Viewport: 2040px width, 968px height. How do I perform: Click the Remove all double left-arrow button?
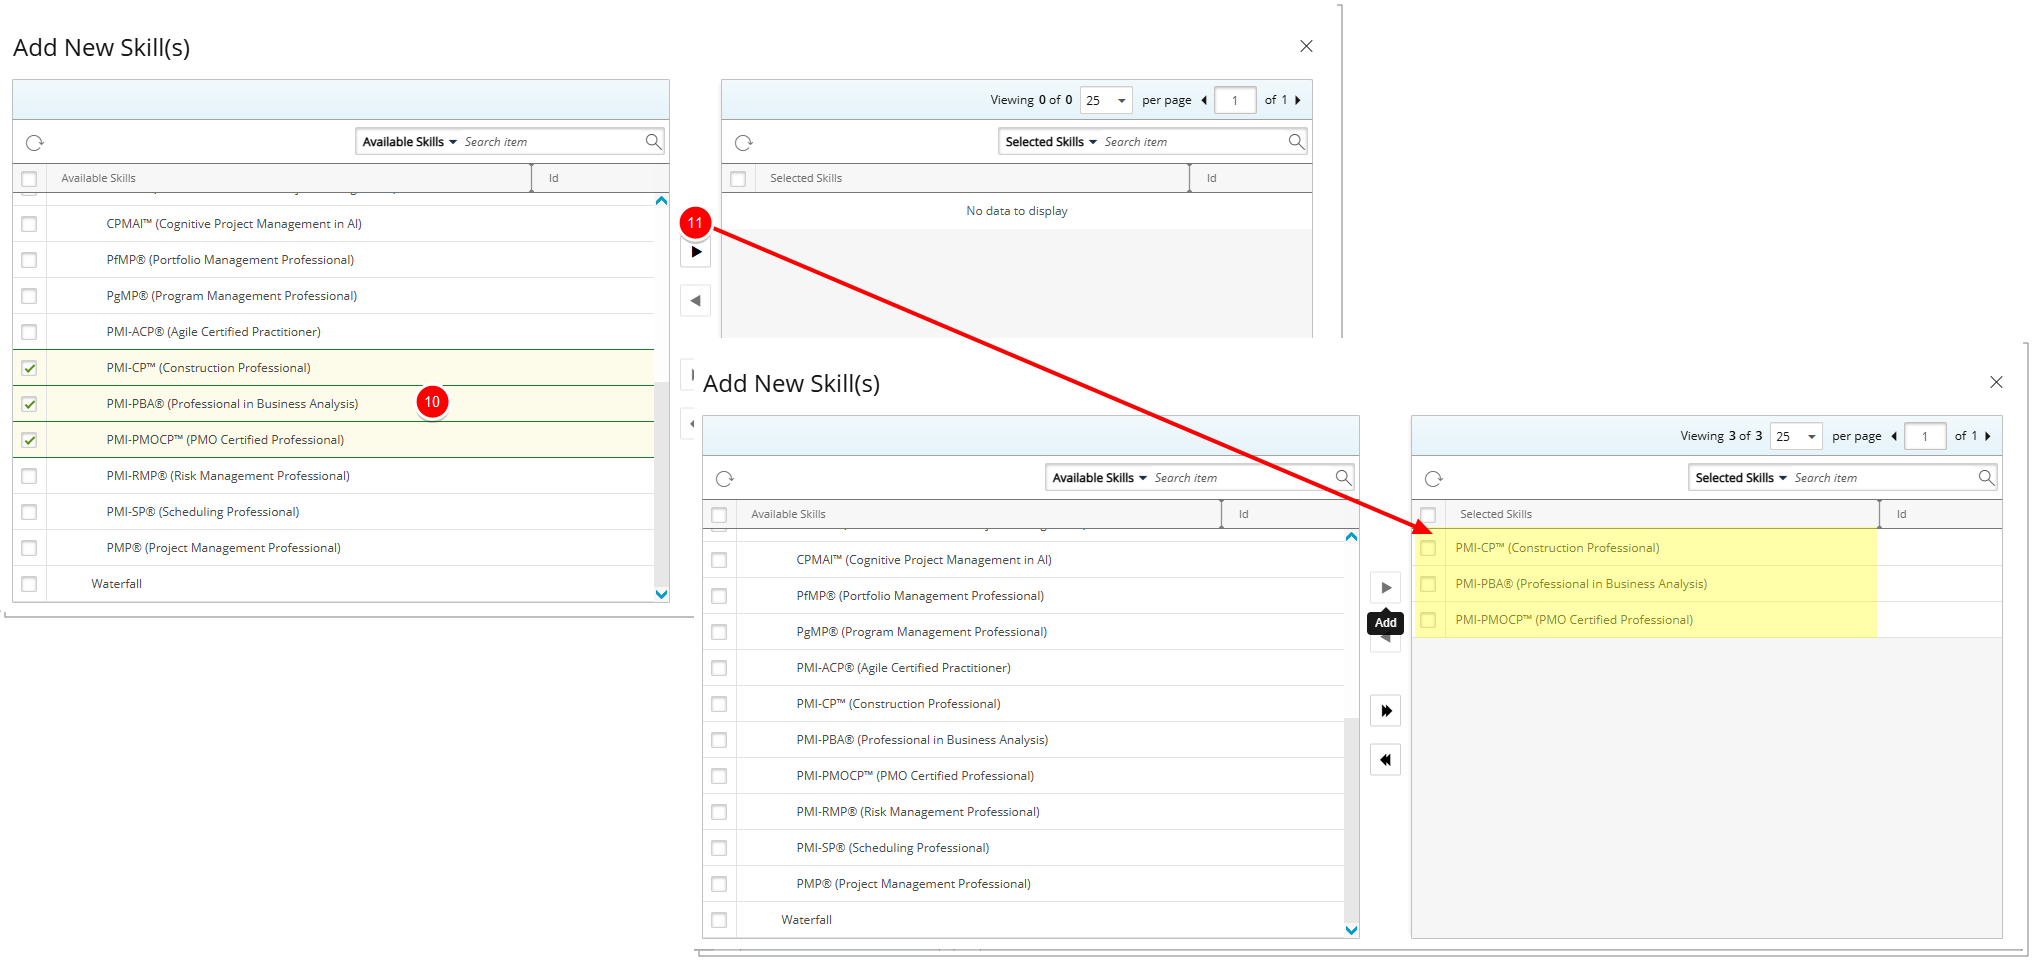(x=1385, y=760)
